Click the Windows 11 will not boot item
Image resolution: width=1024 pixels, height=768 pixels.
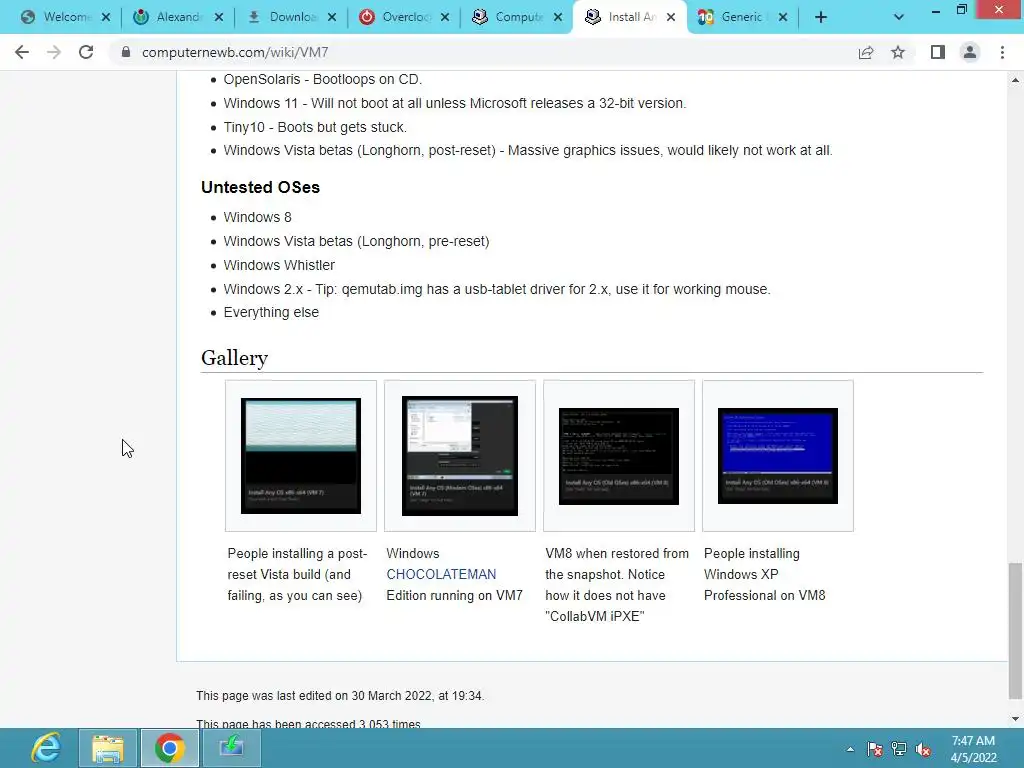point(455,103)
